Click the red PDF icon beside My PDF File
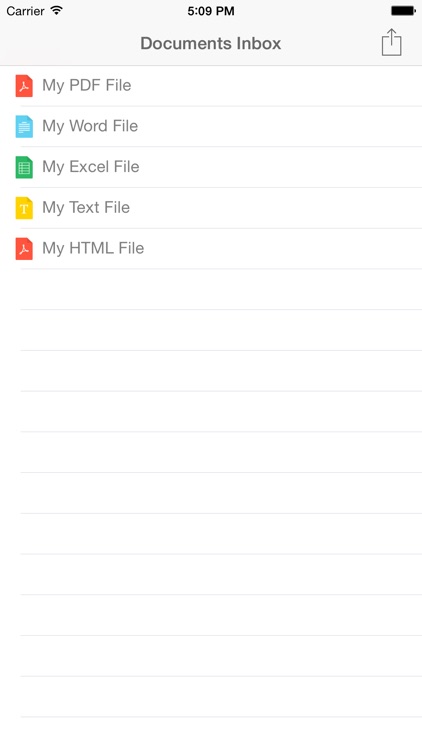 (x=24, y=86)
